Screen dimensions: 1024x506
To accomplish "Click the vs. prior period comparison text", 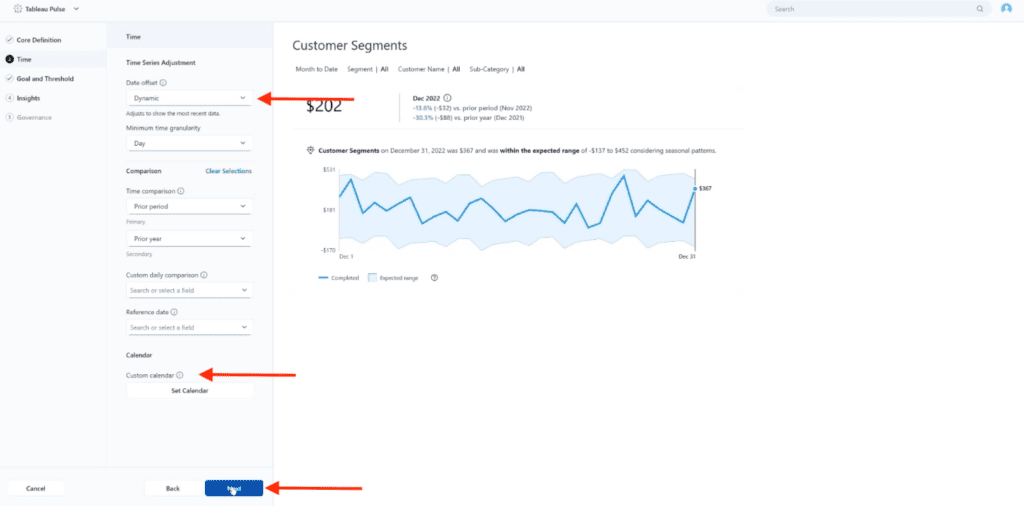I will coord(473,108).
